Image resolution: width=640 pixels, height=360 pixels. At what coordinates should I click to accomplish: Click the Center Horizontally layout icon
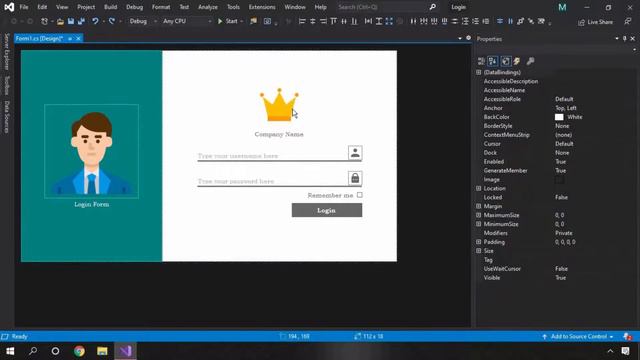coord(500,21)
